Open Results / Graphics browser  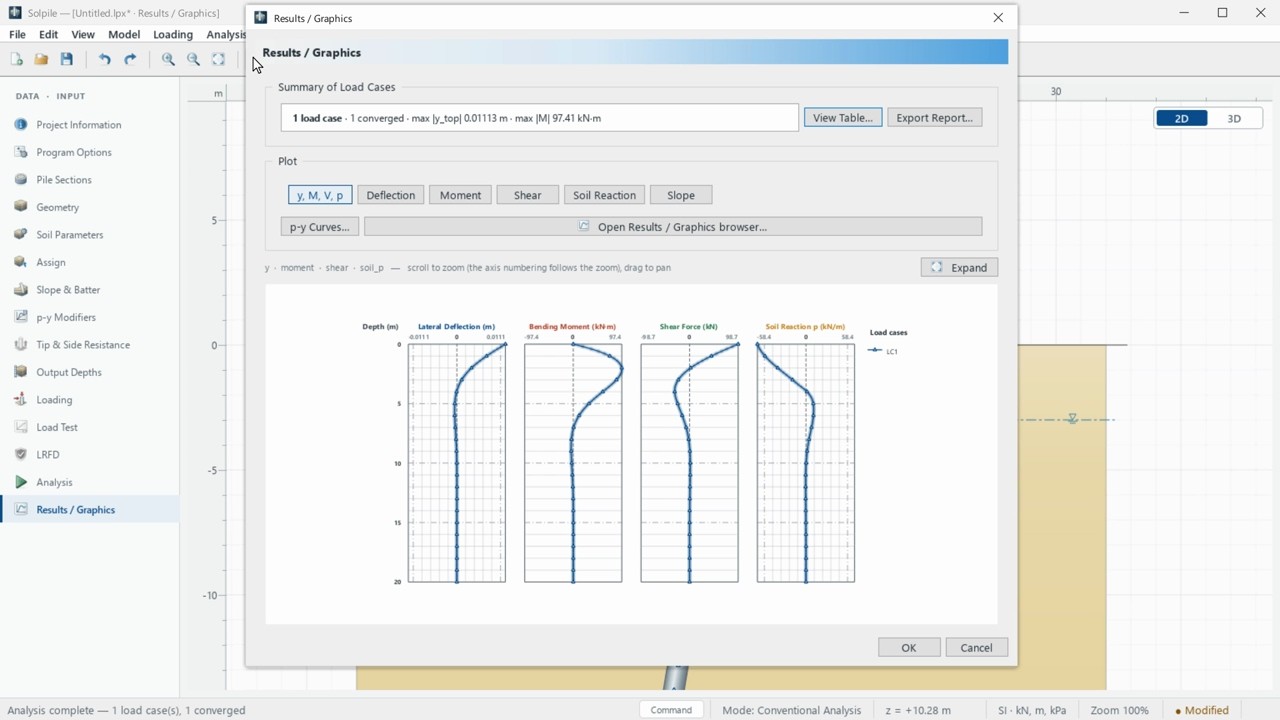[x=673, y=227]
